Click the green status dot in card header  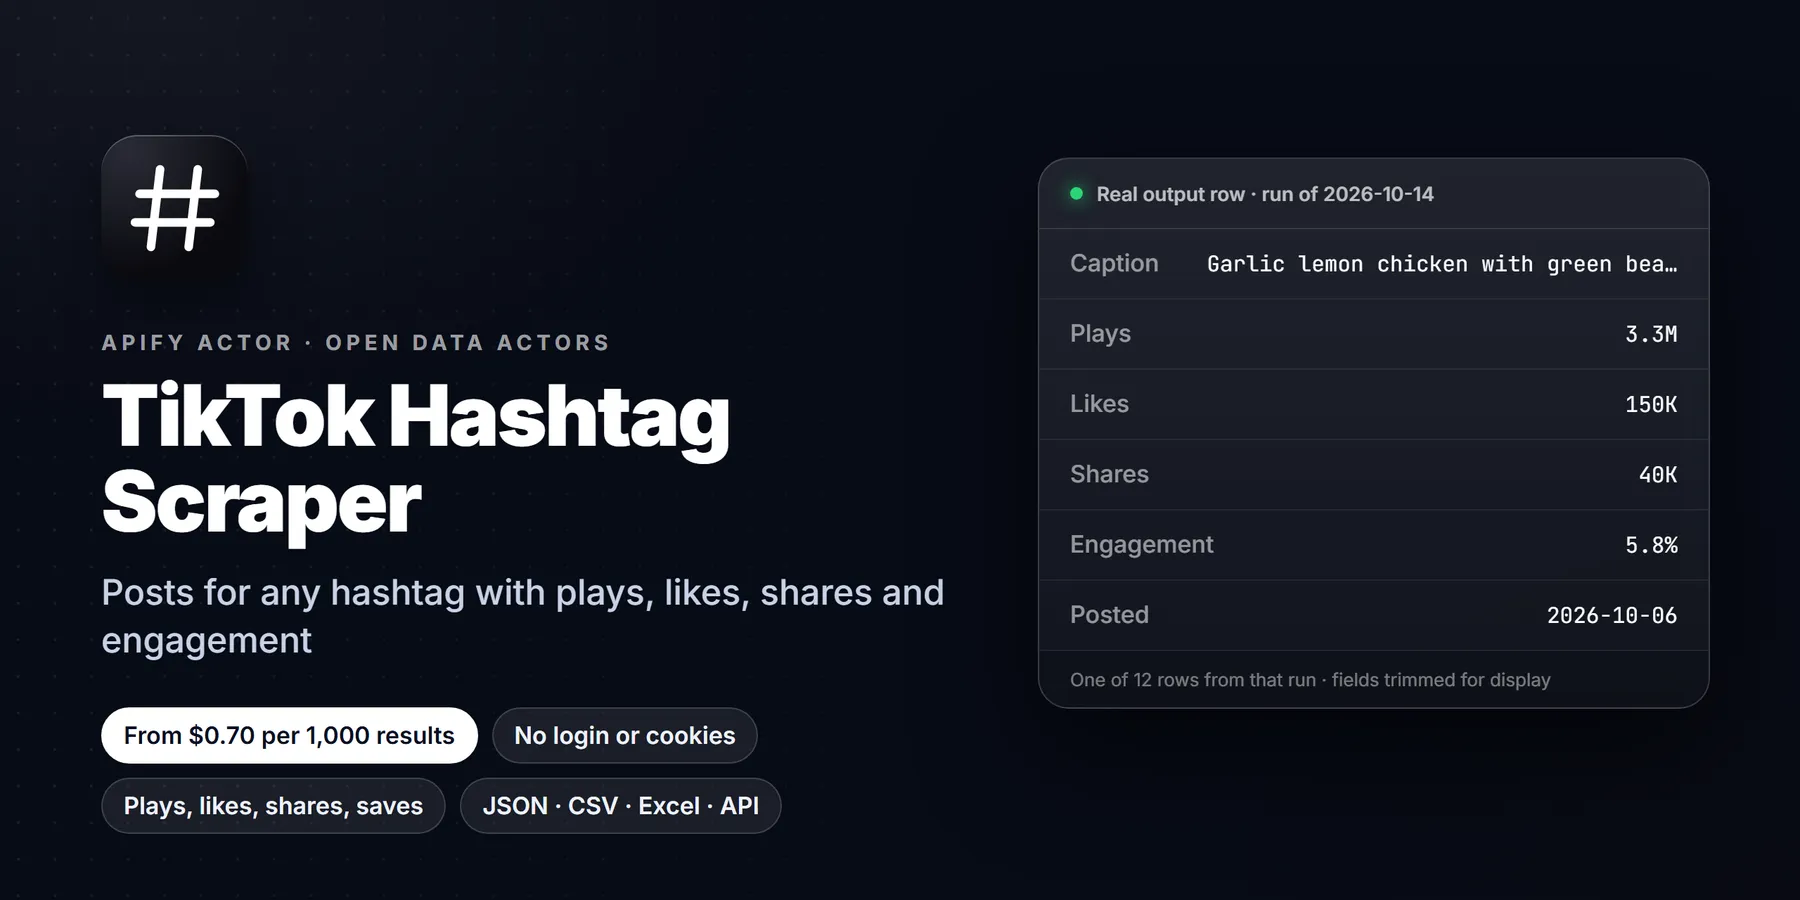1077,194
